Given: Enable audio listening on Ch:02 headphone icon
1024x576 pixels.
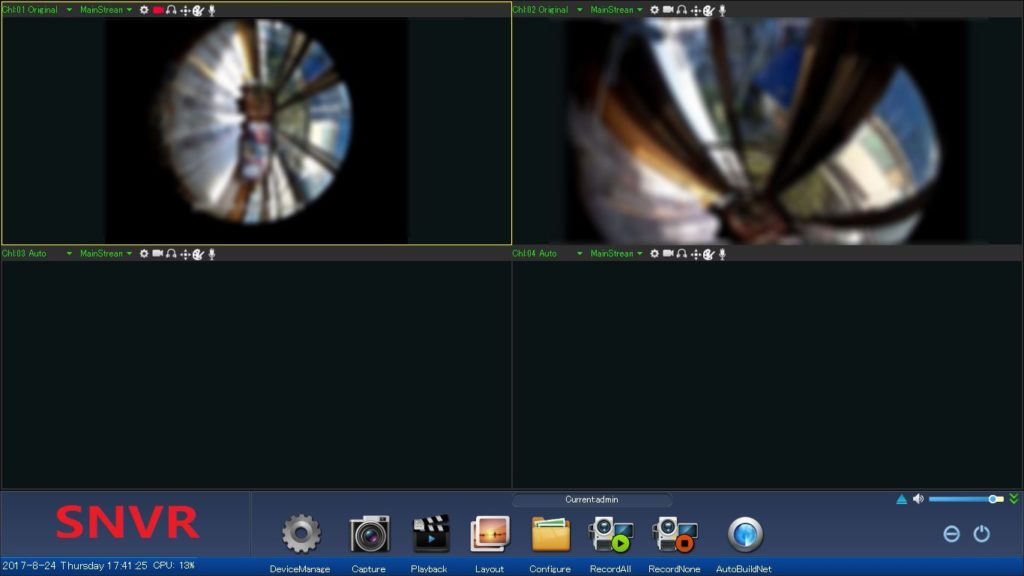Looking at the screenshot, I should coord(680,10).
